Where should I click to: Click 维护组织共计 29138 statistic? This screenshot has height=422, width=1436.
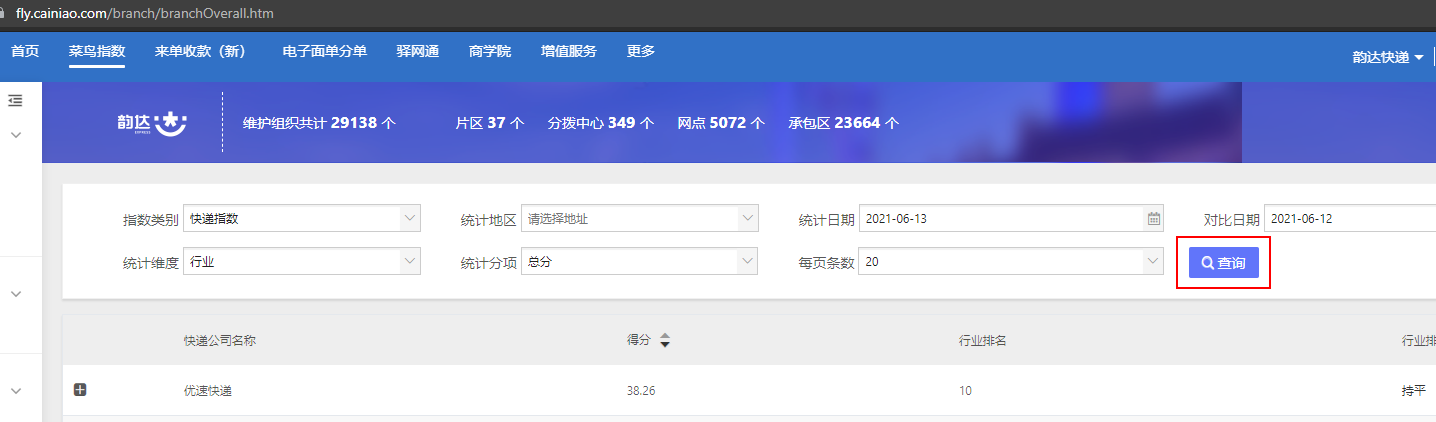[320, 123]
